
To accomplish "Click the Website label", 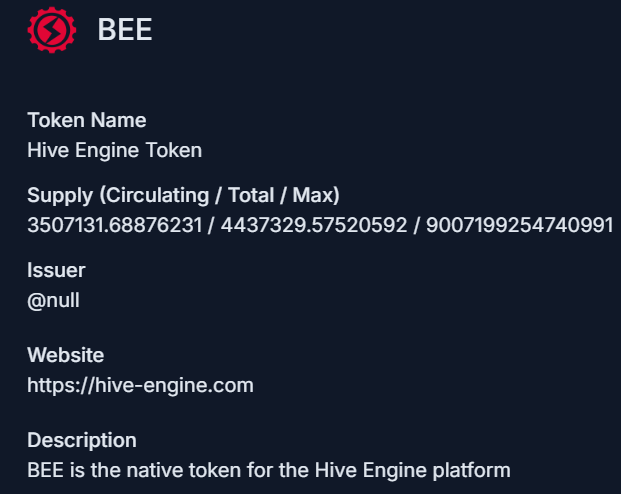I will (65, 355).
